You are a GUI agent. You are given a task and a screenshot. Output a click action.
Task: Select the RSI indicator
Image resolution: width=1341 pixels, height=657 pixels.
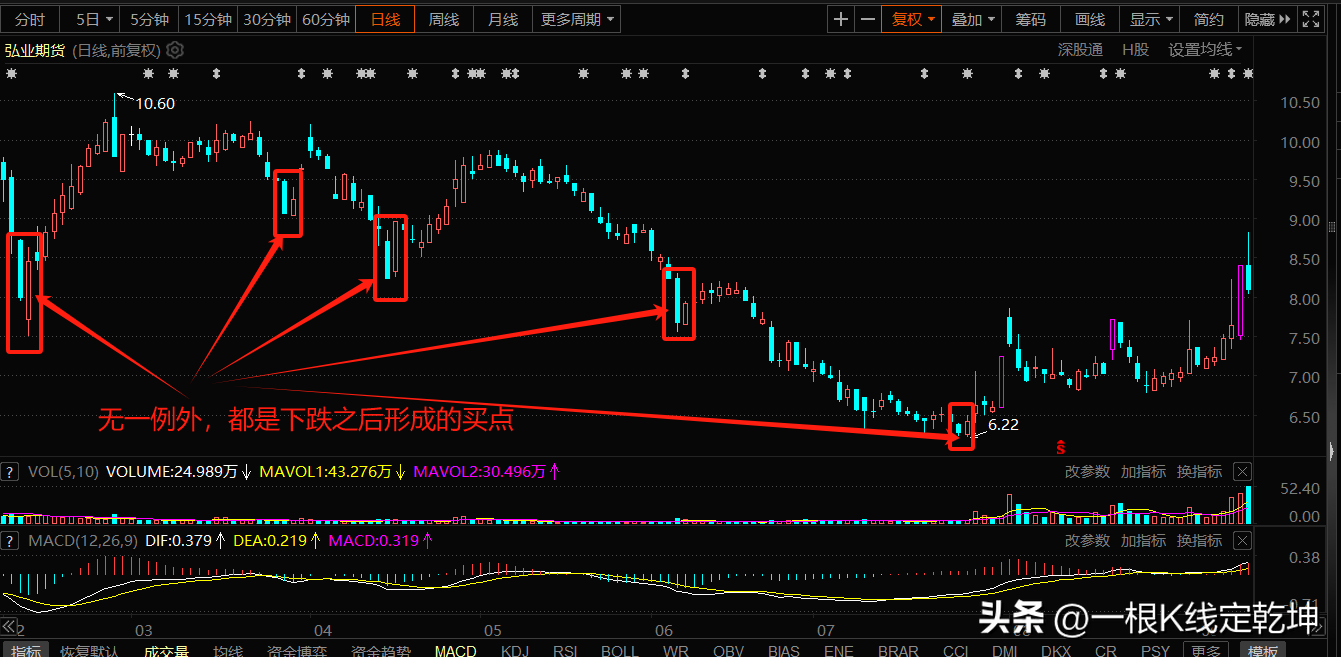[566, 650]
